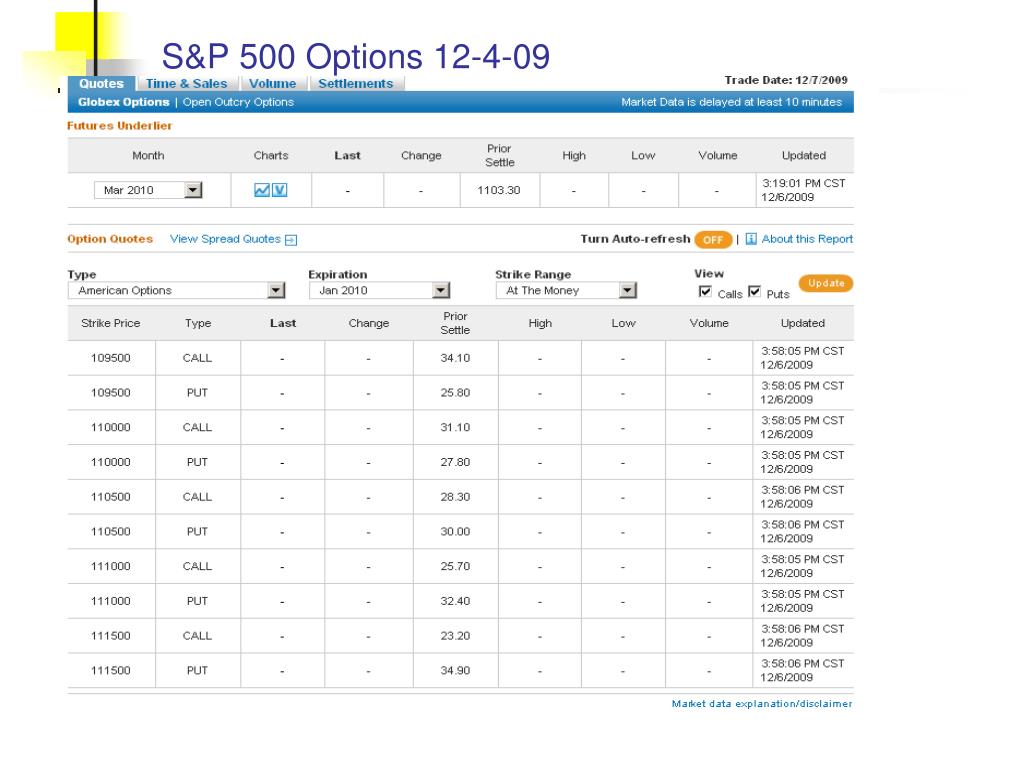Click the Option Quotes heading
Image resolution: width=1024 pixels, height=768 pixels.
(x=110, y=239)
